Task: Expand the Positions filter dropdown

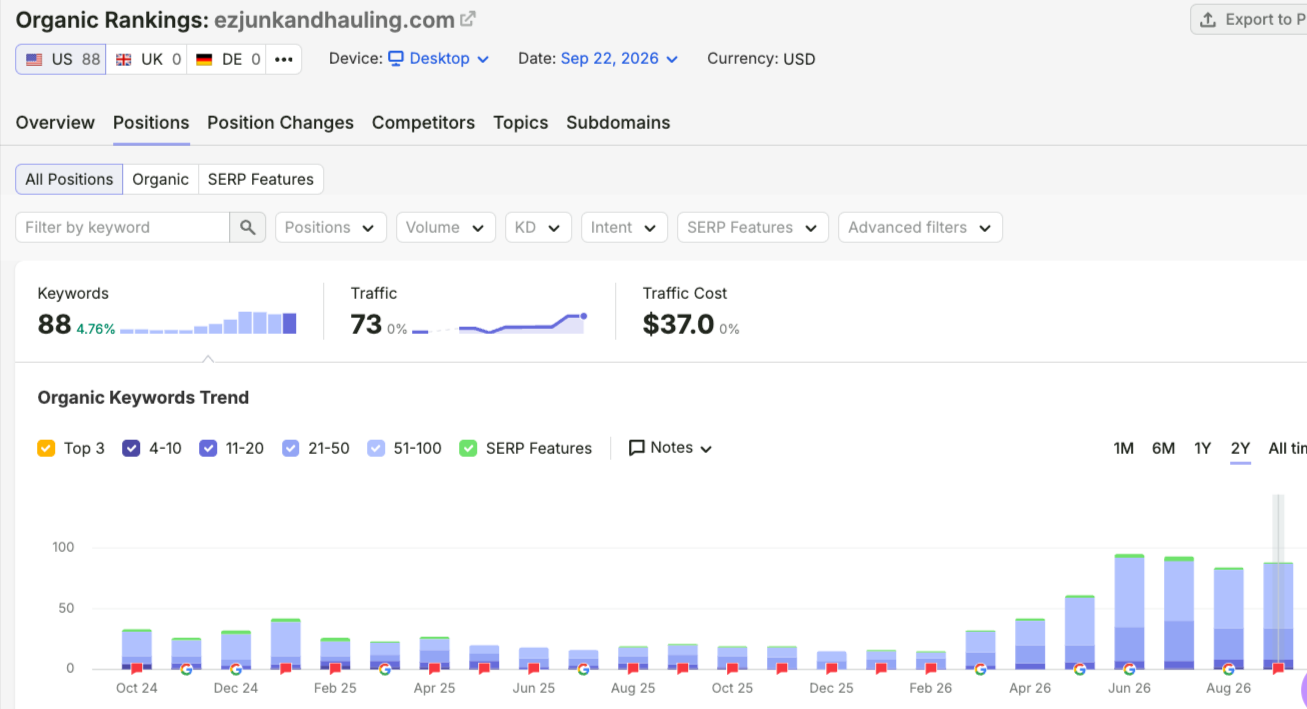Action: (331, 227)
